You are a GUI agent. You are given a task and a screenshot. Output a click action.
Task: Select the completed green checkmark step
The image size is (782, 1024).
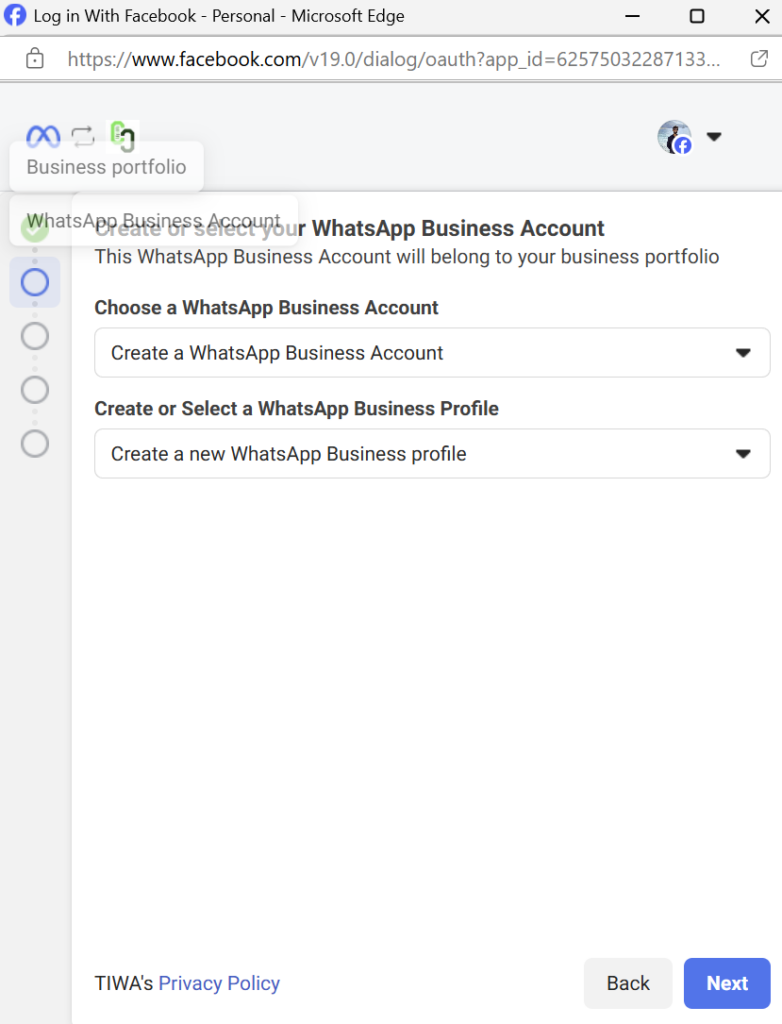(x=34, y=228)
